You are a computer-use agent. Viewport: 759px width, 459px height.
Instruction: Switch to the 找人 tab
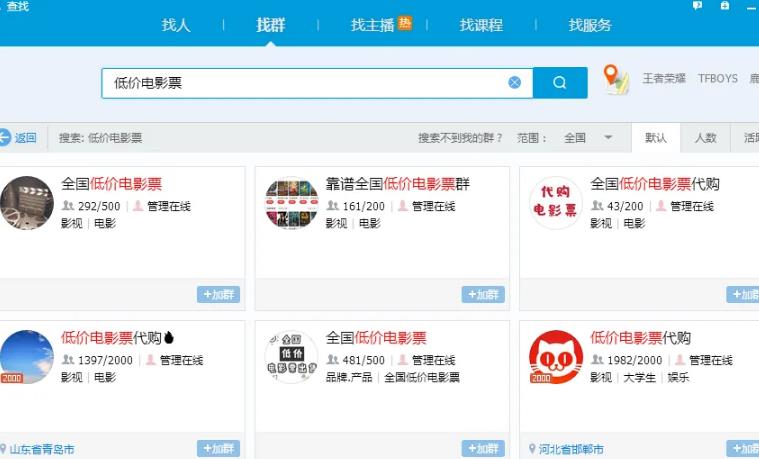pyautogui.click(x=176, y=25)
